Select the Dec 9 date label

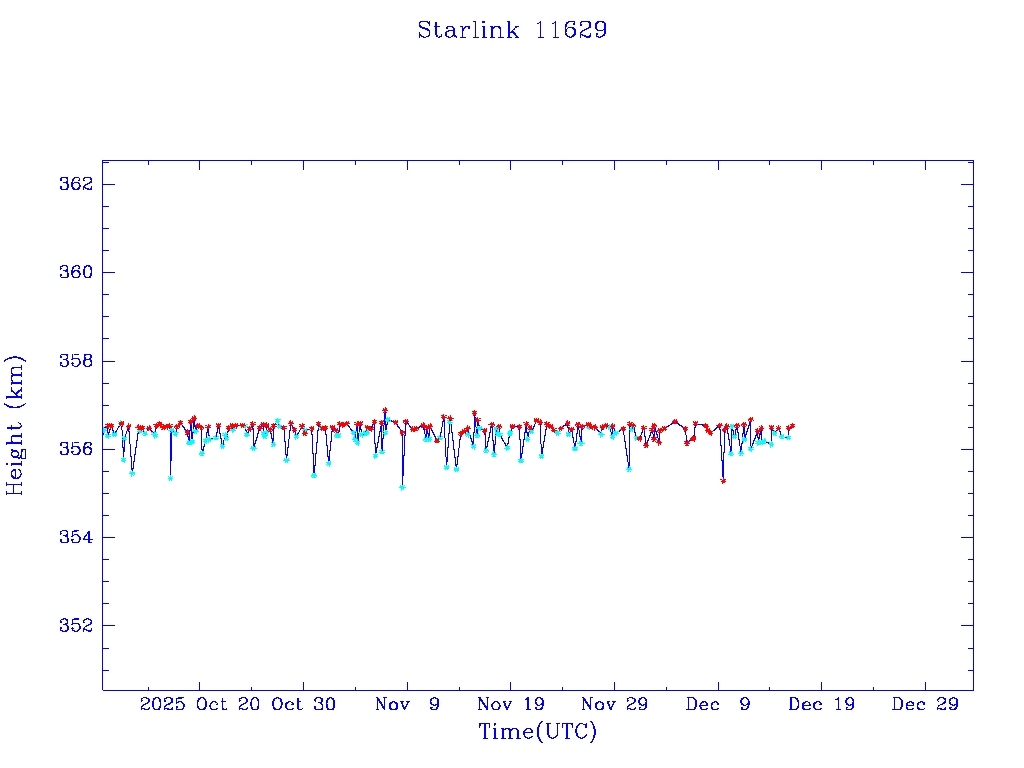(x=718, y=704)
